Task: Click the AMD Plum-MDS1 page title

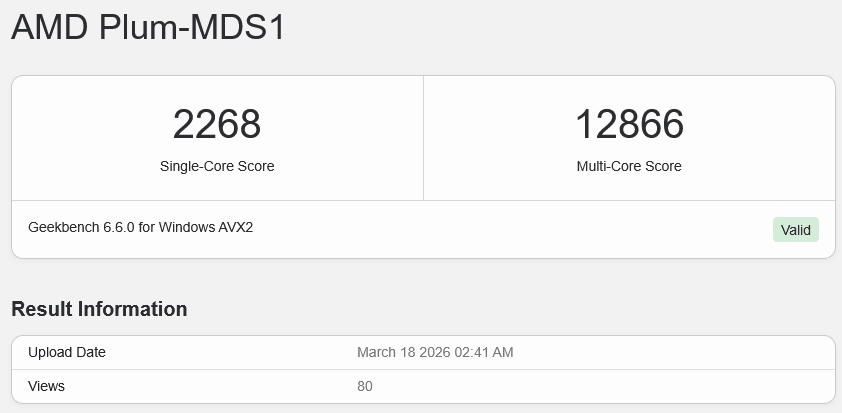Action: [x=148, y=28]
